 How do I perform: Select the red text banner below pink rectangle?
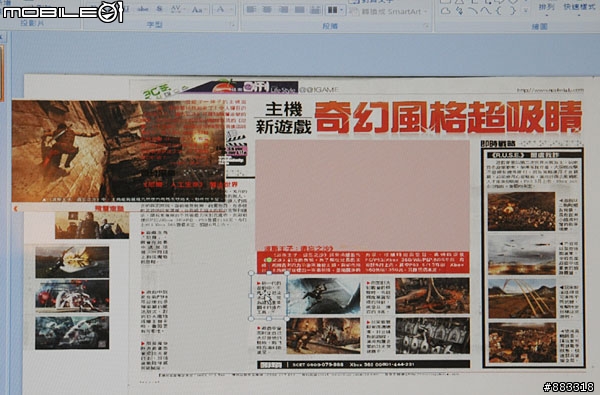coord(363,262)
